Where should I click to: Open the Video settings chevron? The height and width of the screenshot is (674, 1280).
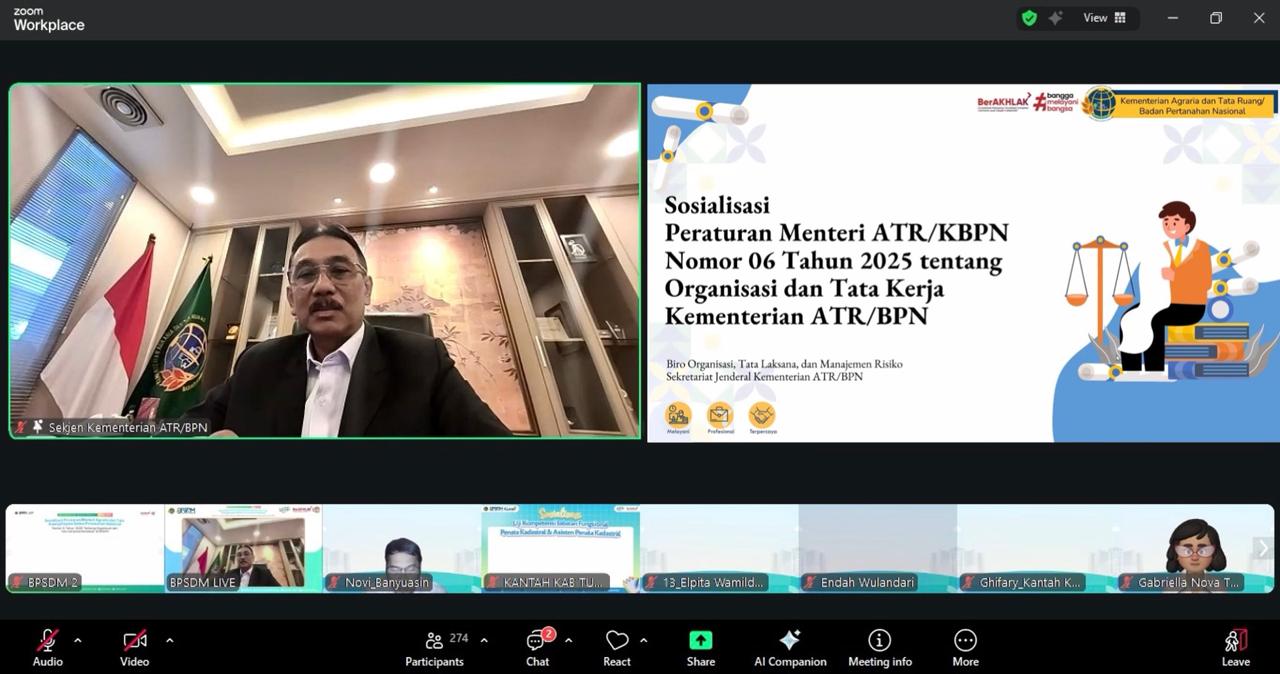[x=169, y=641]
